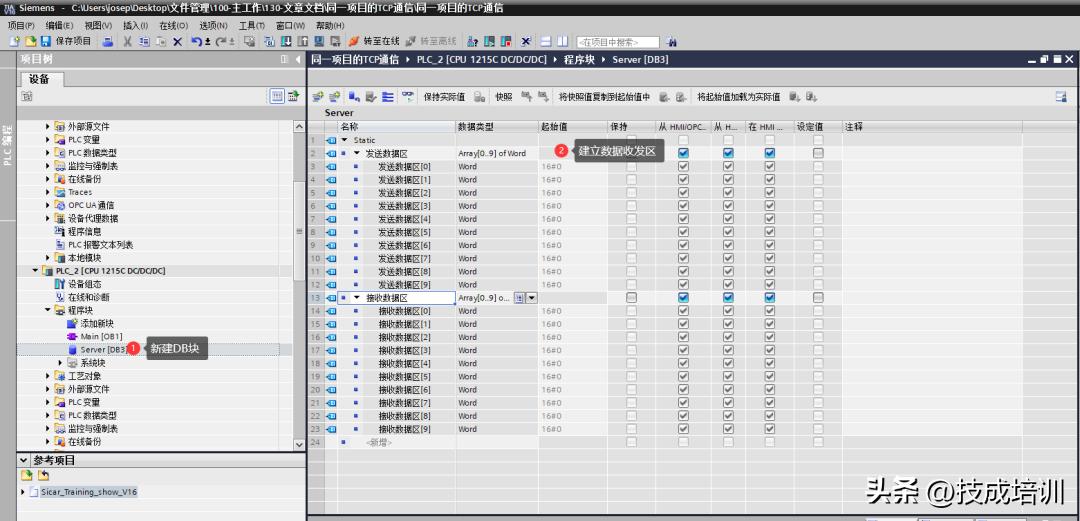Toggle 设定值 checkbox for 接收数据区

818,298
